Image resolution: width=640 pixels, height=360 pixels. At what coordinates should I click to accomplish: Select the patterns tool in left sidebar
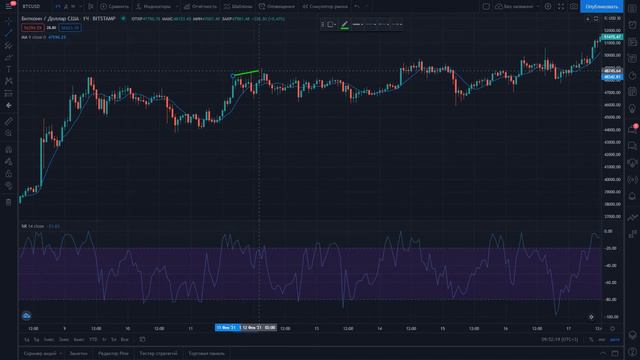click(x=9, y=81)
